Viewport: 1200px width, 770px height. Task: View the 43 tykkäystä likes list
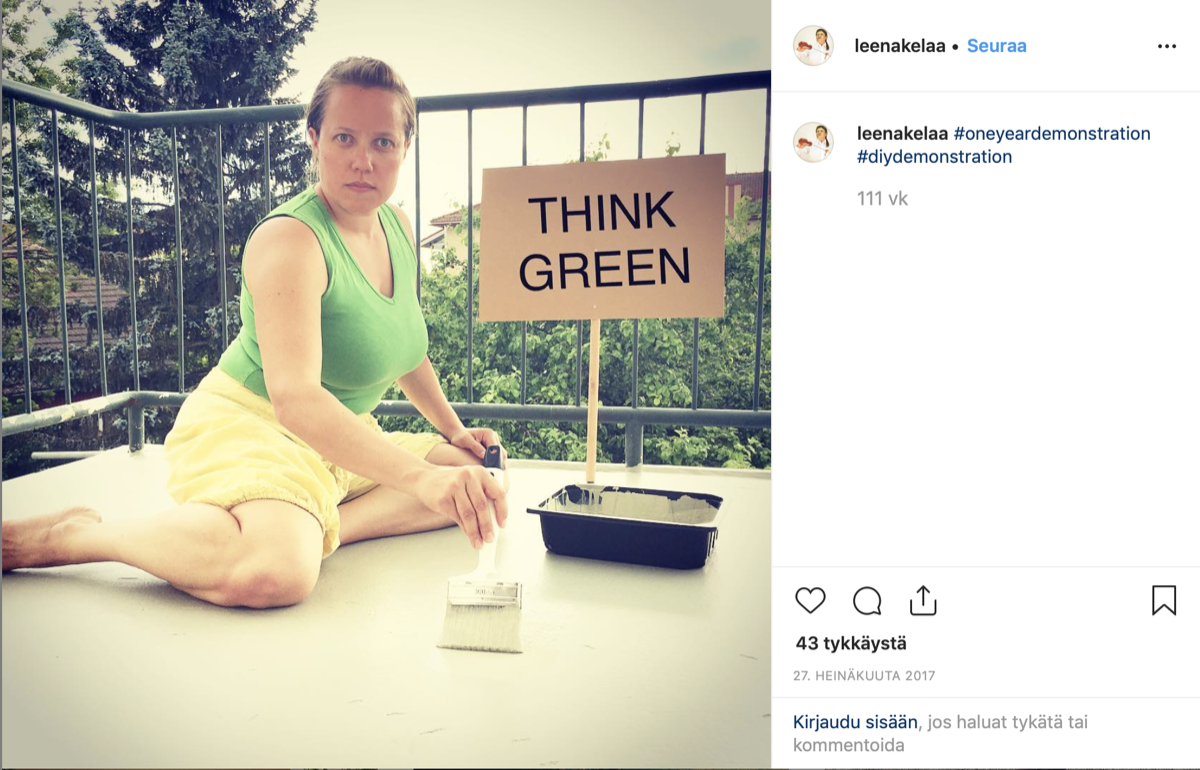pos(851,644)
